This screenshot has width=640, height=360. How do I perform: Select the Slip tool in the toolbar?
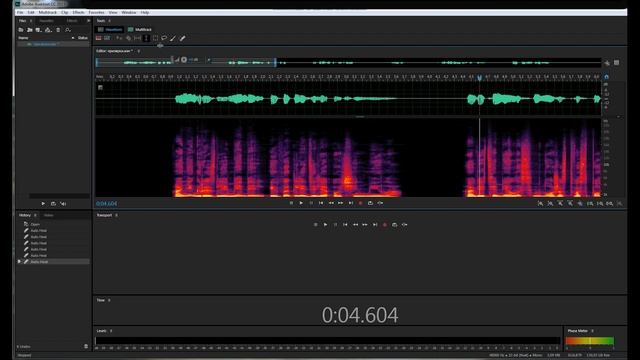(x=138, y=38)
